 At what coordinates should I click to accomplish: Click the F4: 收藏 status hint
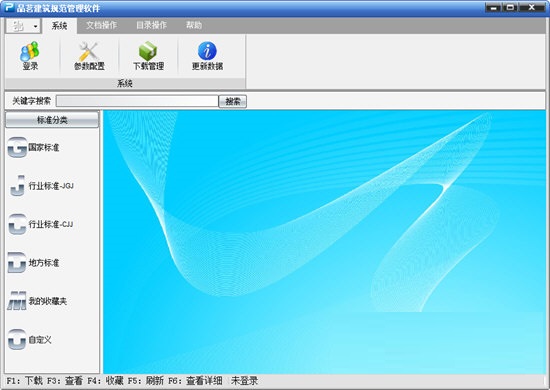[105, 381]
